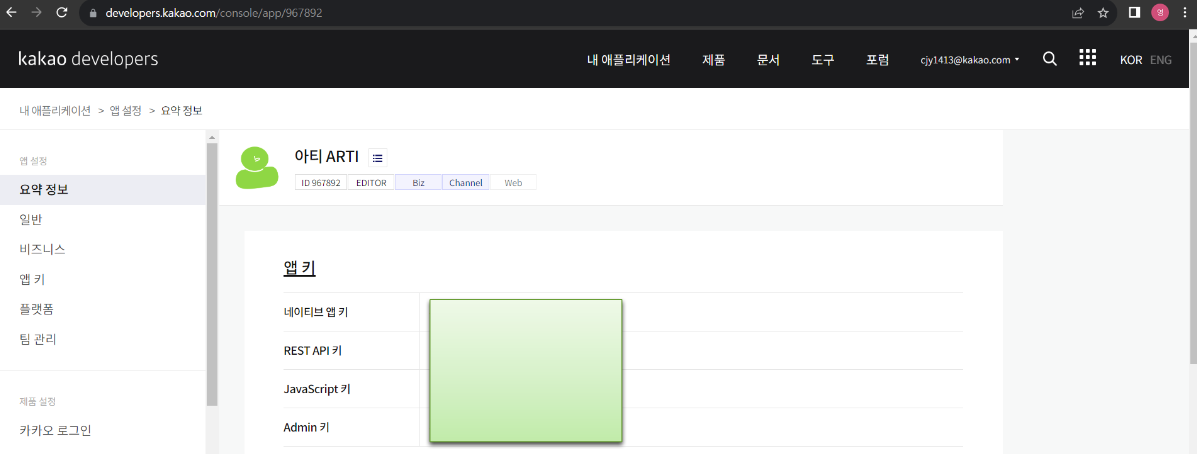Image resolution: width=1197 pixels, height=454 pixels.
Task: Open the 제품 menu
Action: click(713, 60)
